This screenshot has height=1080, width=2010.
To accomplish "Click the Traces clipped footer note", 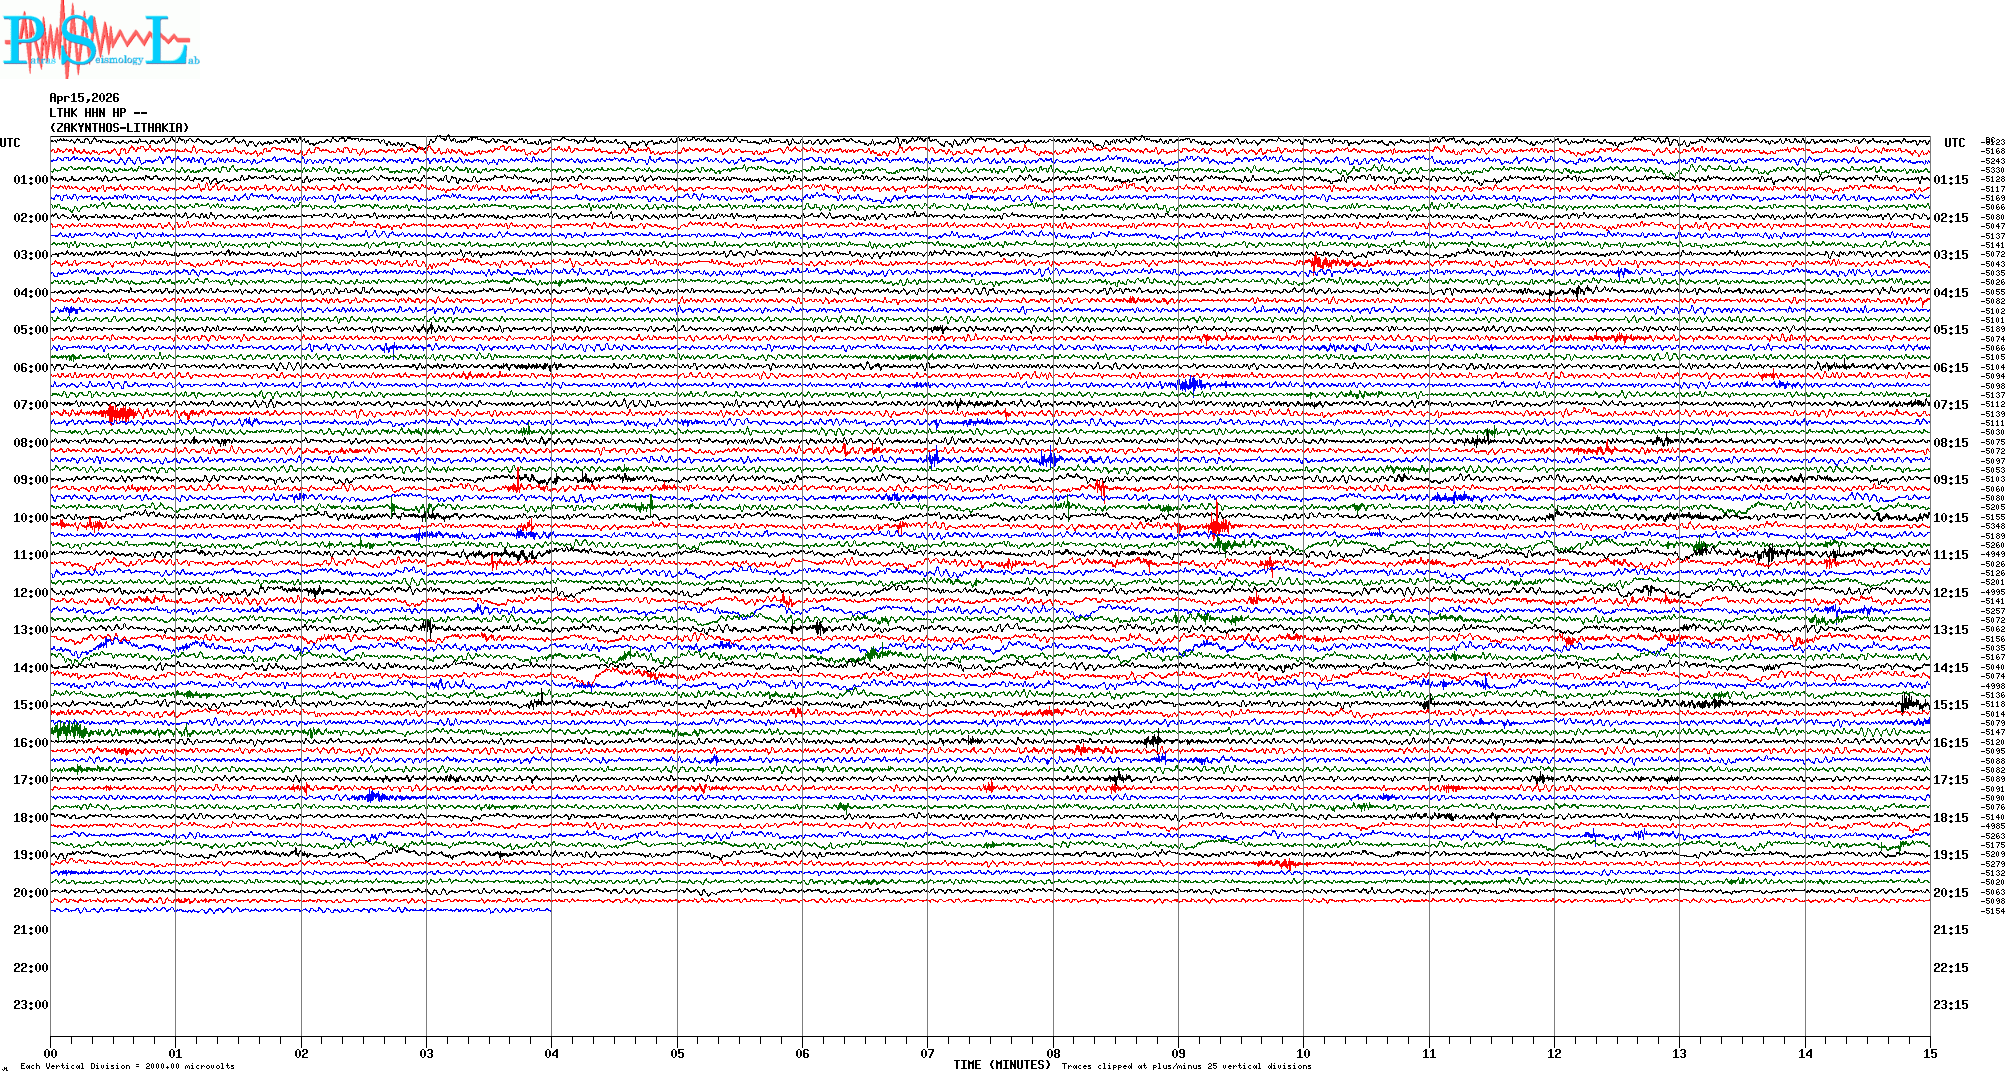I will pos(1186,1066).
